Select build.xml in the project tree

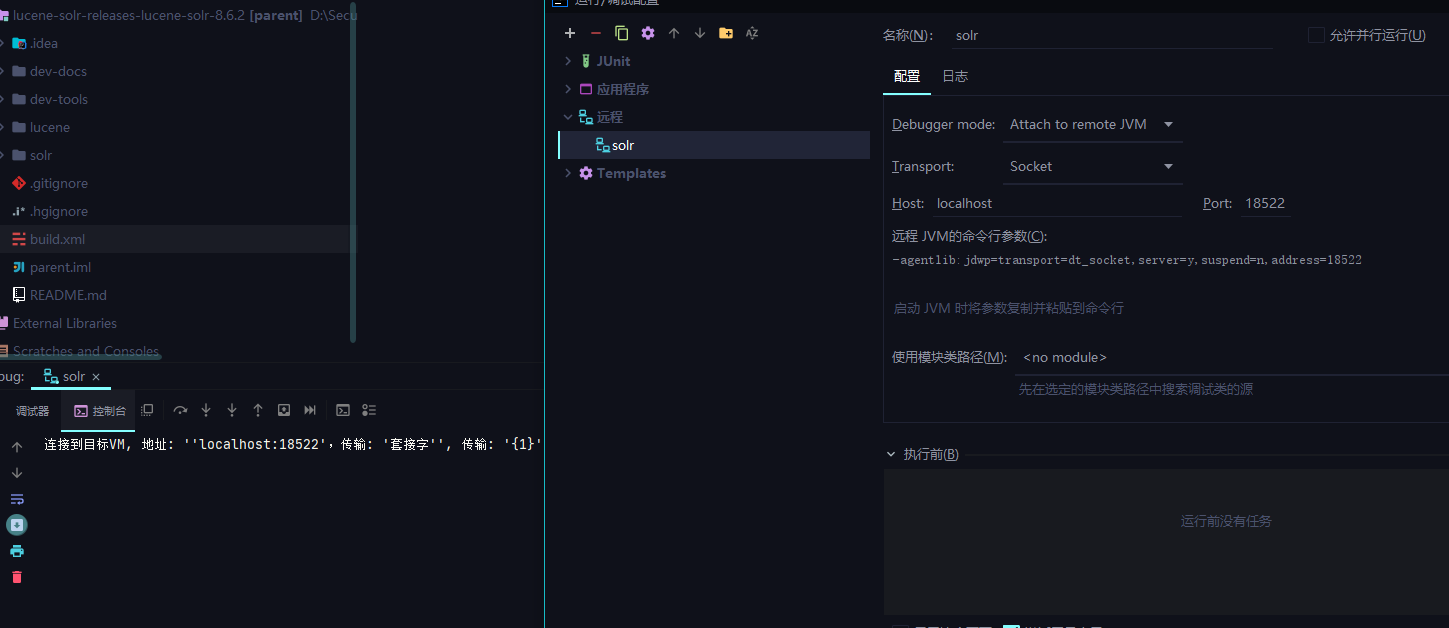(x=57, y=239)
